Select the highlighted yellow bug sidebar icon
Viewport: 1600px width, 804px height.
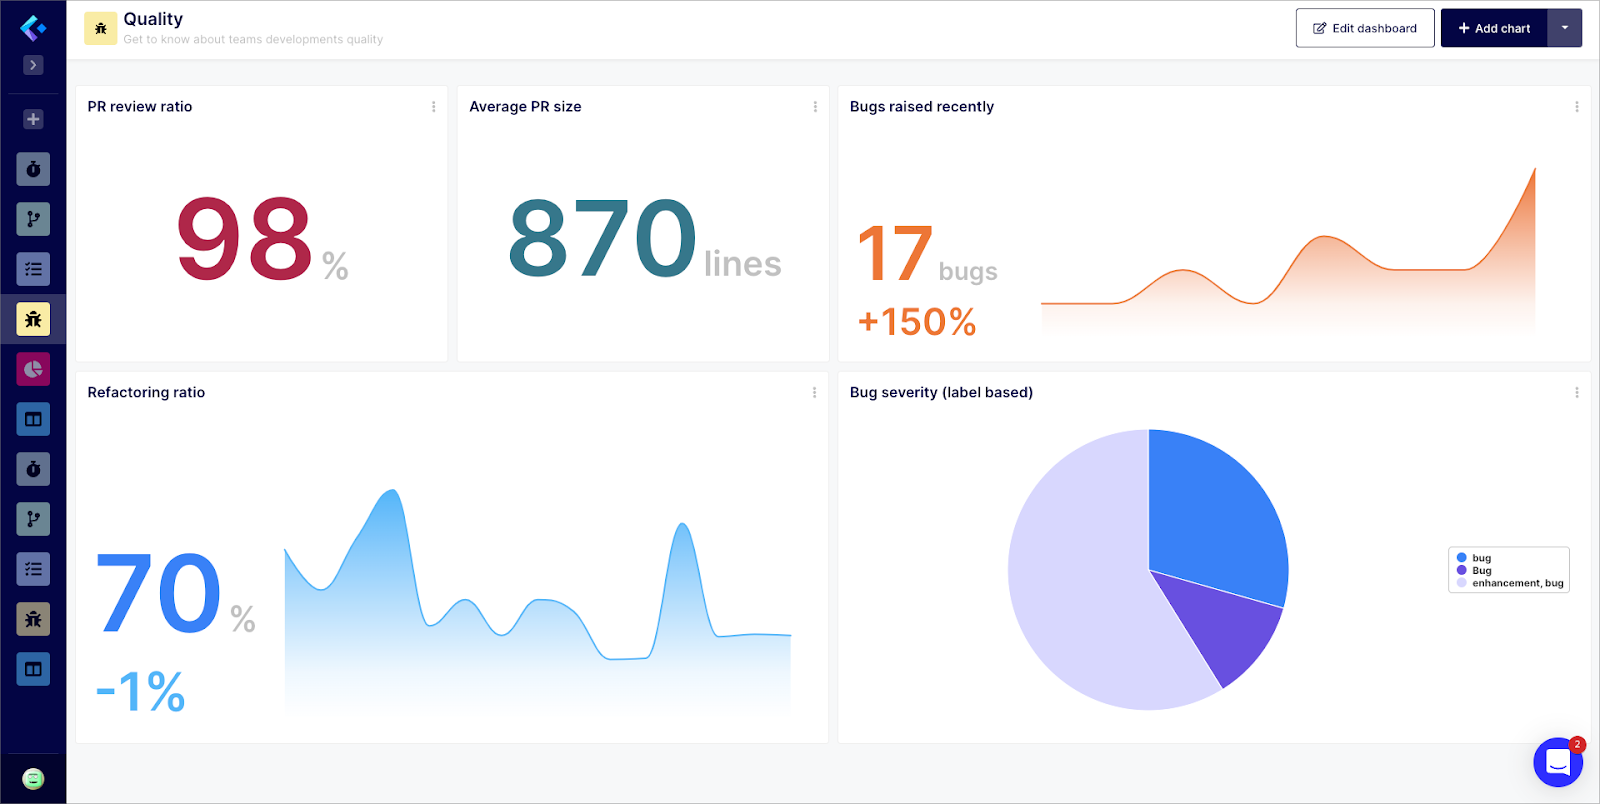pyautogui.click(x=33, y=319)
